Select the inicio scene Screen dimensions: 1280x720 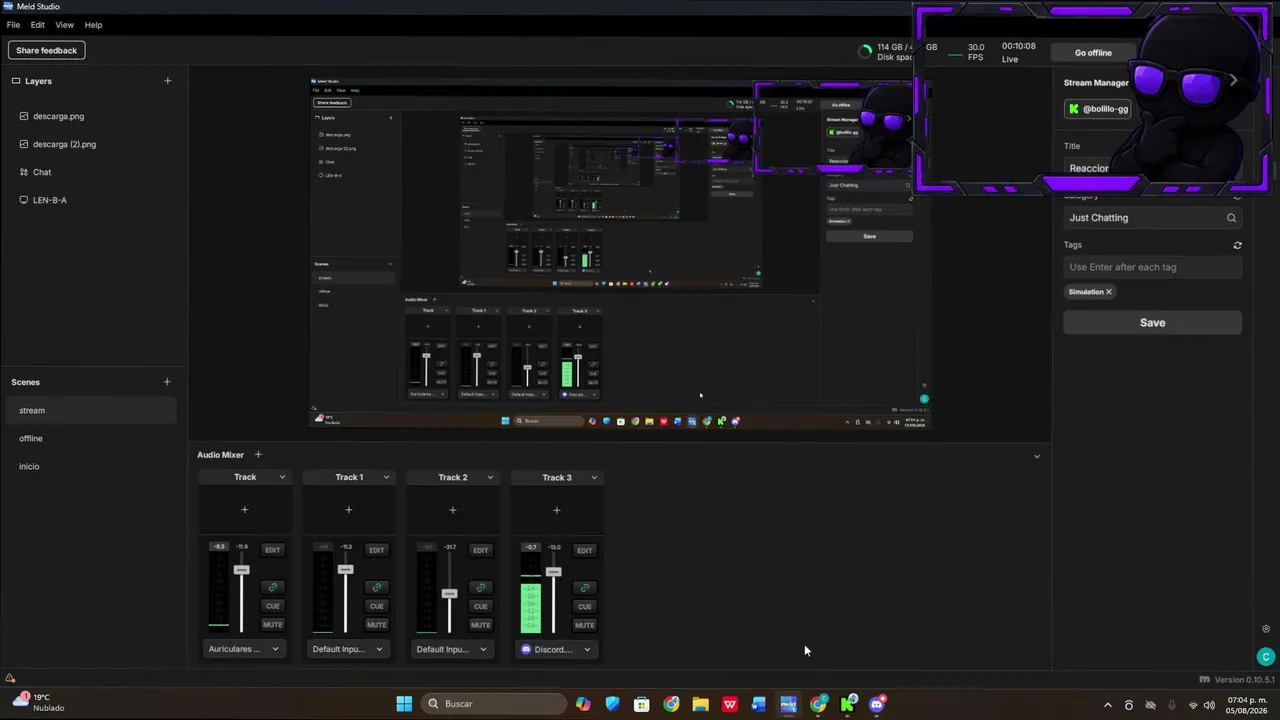(90, 466)
